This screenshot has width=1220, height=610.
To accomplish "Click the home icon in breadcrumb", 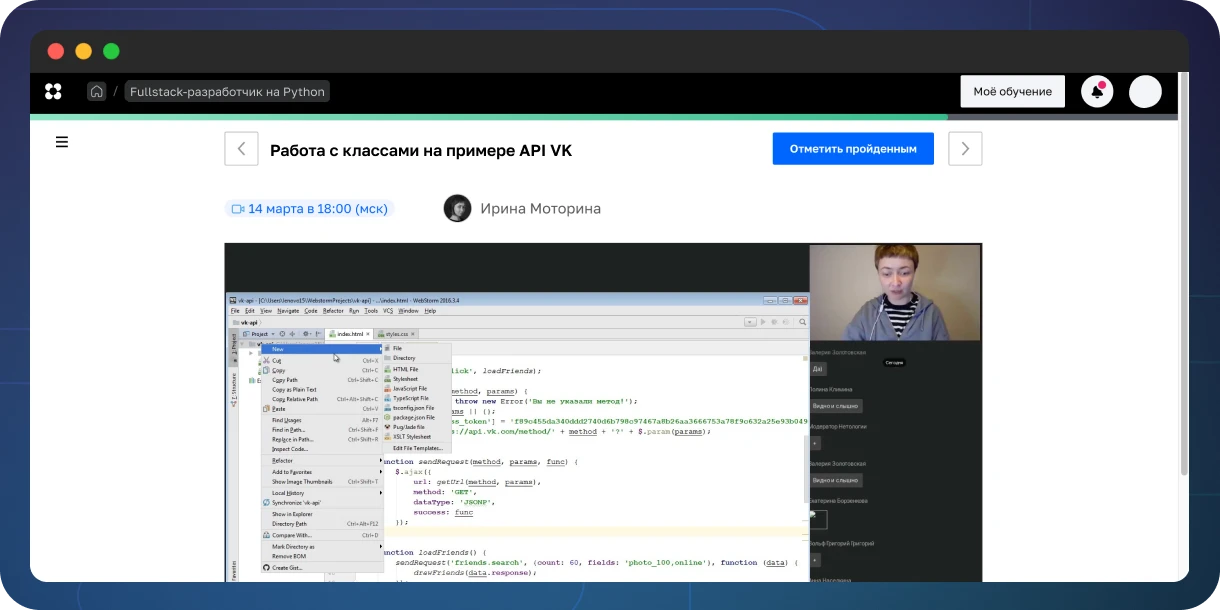I will (x=97, y=92).
